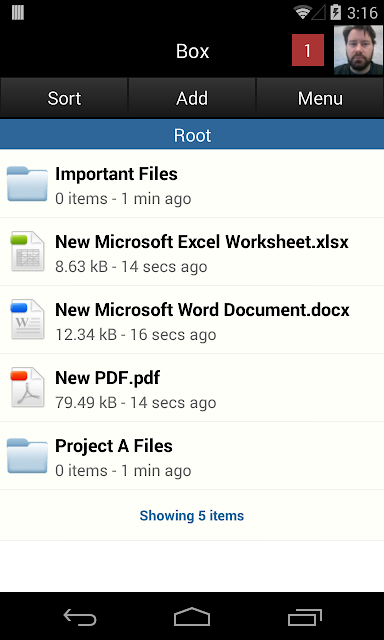Open the Add menu
This screenshot has width=384, height=640.
192,98
